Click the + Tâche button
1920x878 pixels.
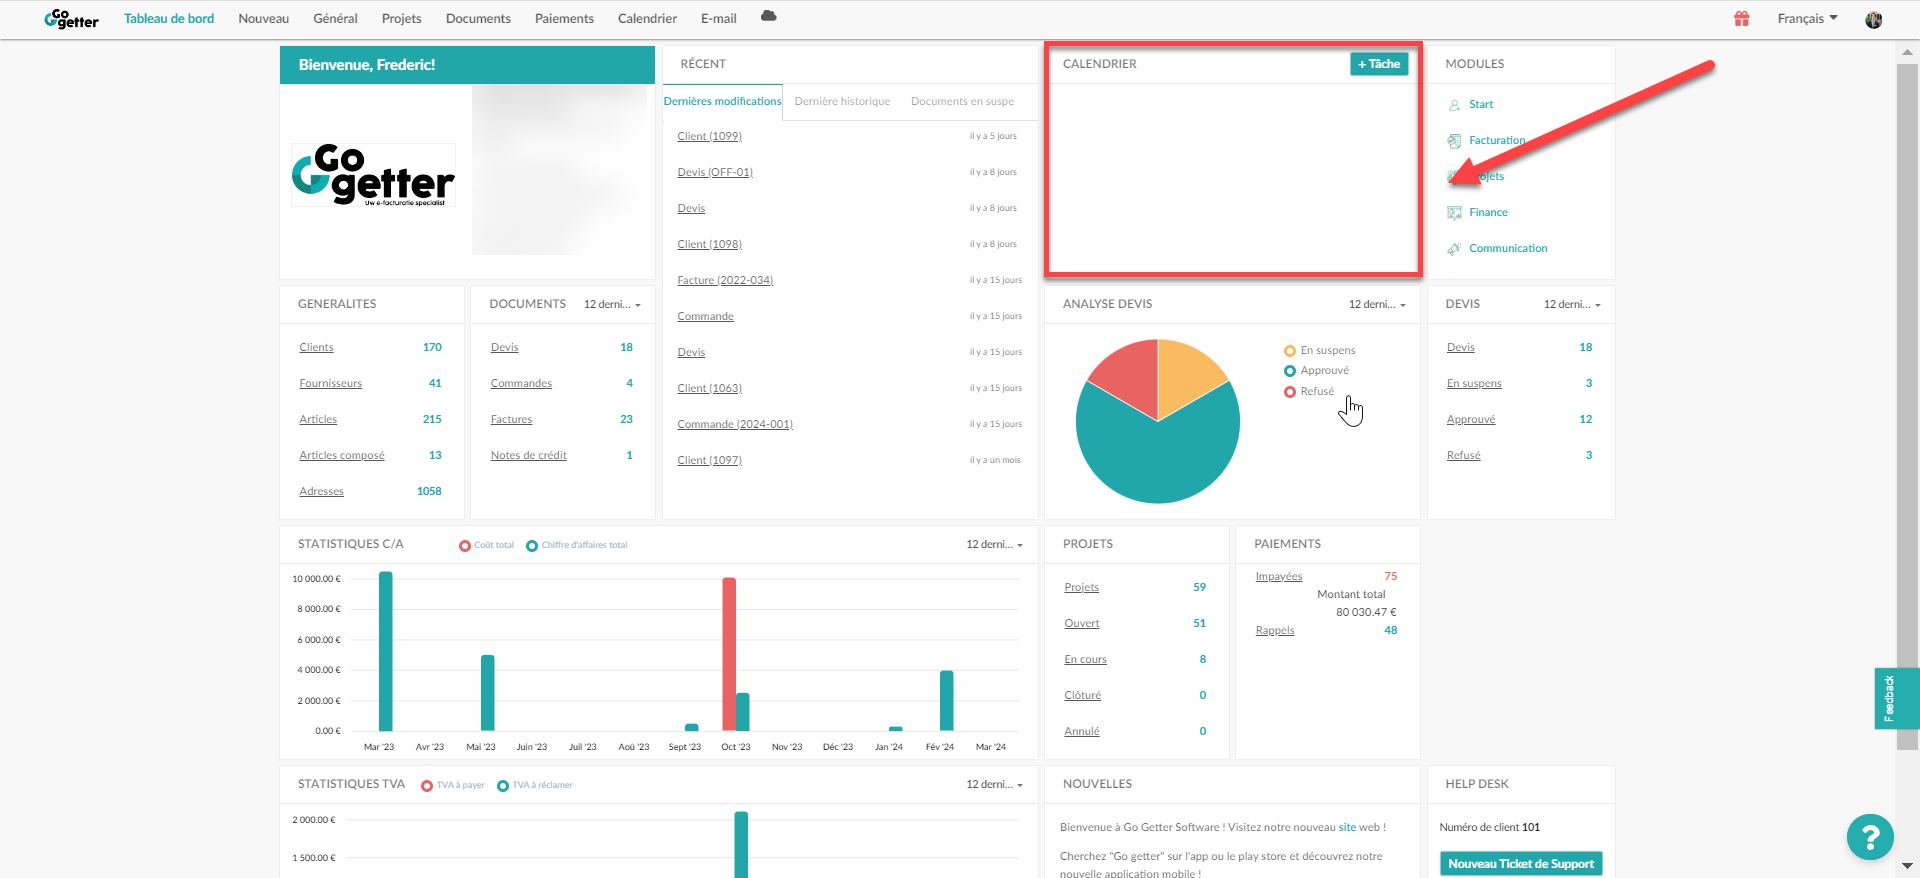point(1379,64)
